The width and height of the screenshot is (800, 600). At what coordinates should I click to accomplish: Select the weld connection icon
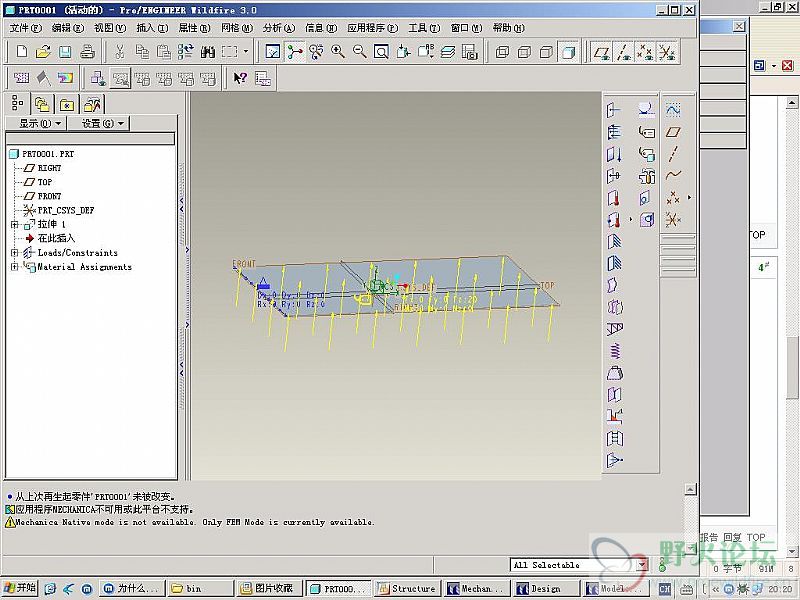point(614,416)
